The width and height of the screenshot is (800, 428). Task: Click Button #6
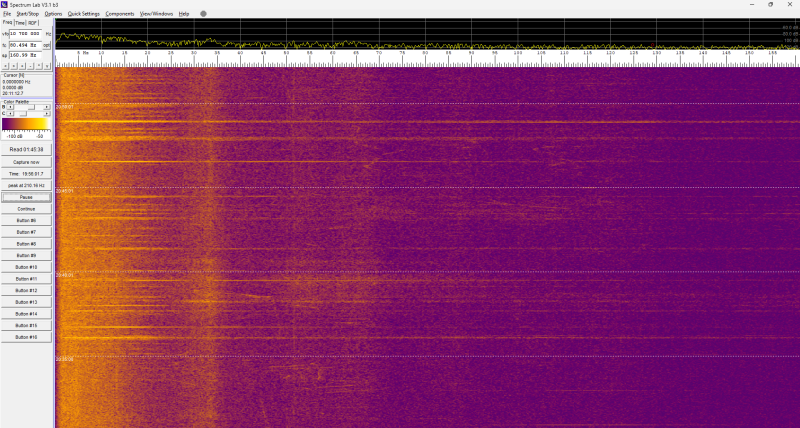[26, 220]
